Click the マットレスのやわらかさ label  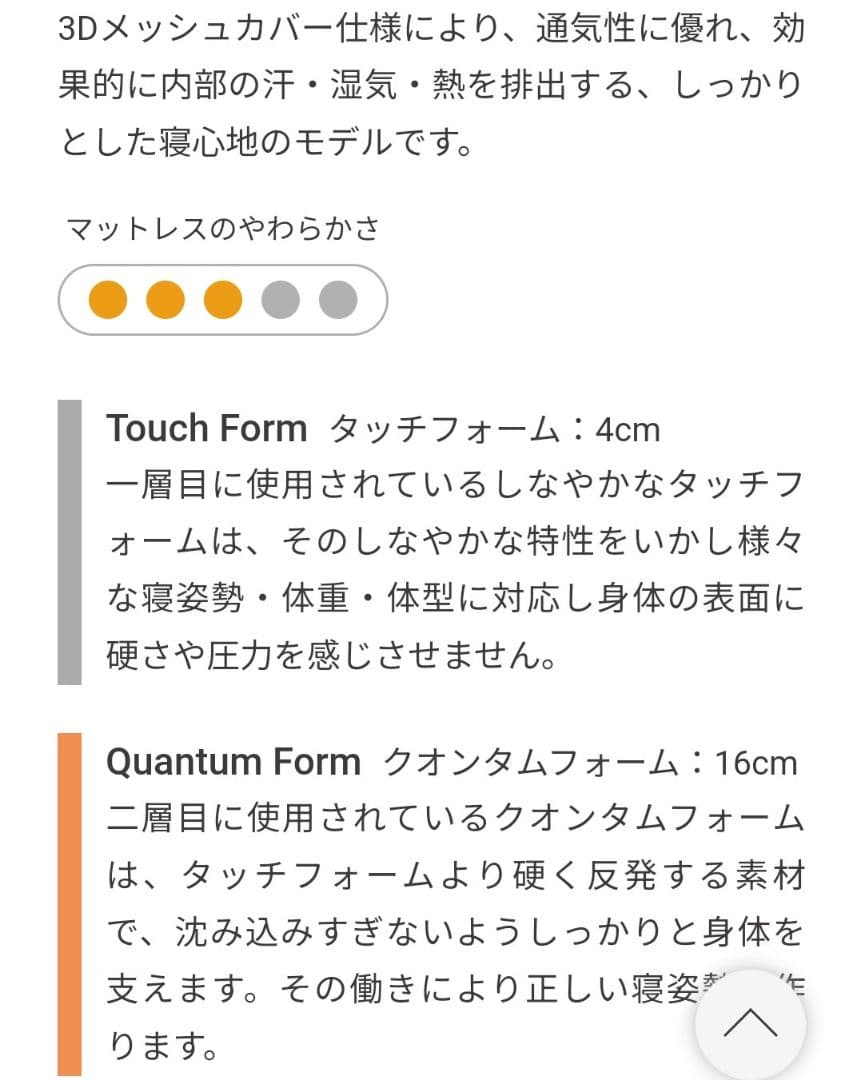[223, 229]
